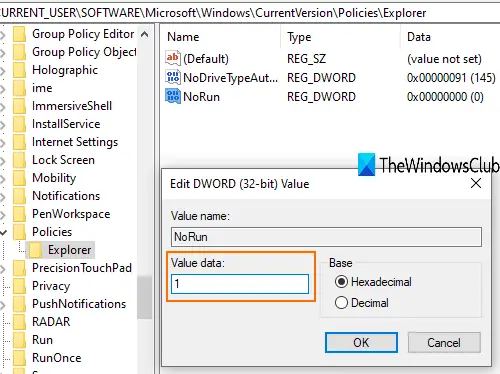The width and height of the screenshot is (500, 374).
Task: Click the PushNotifications folder icon
Action: 19,304
